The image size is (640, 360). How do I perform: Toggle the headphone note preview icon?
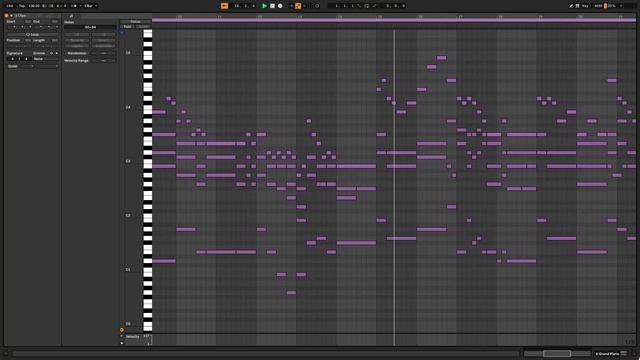coord(122,33)
